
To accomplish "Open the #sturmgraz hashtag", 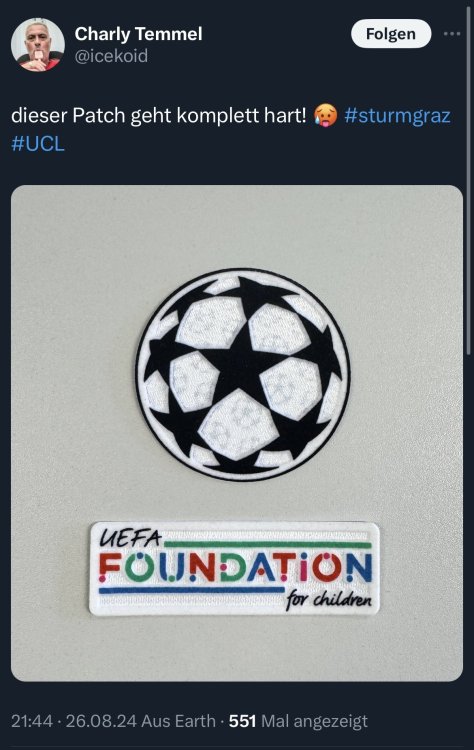I will [x=397, y=116].
